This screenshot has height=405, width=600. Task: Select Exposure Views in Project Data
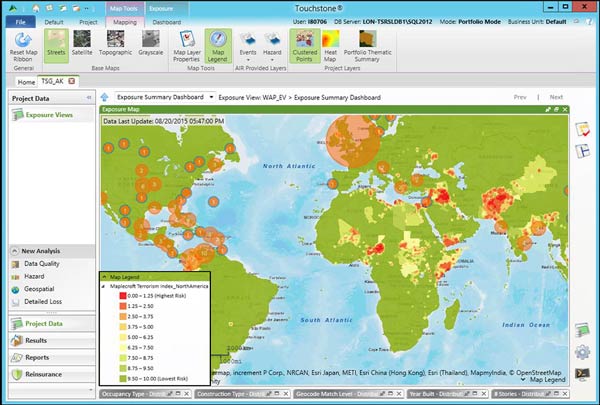click(49, 115)
